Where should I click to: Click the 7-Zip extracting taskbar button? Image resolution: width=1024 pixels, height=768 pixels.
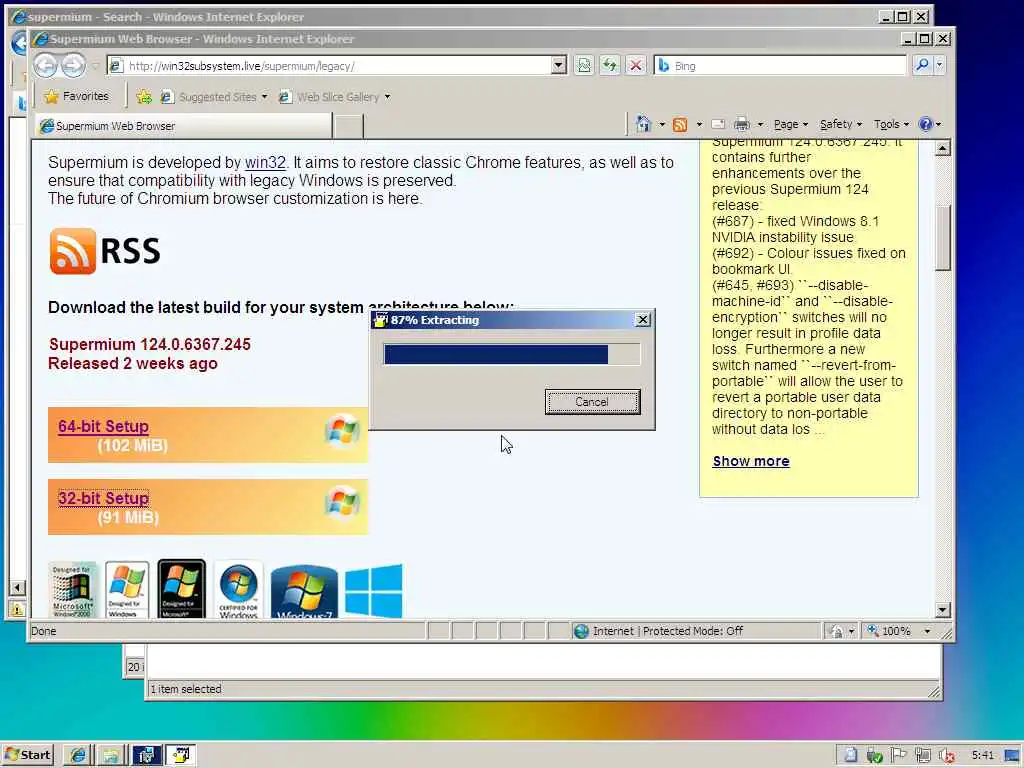(181, 755)
